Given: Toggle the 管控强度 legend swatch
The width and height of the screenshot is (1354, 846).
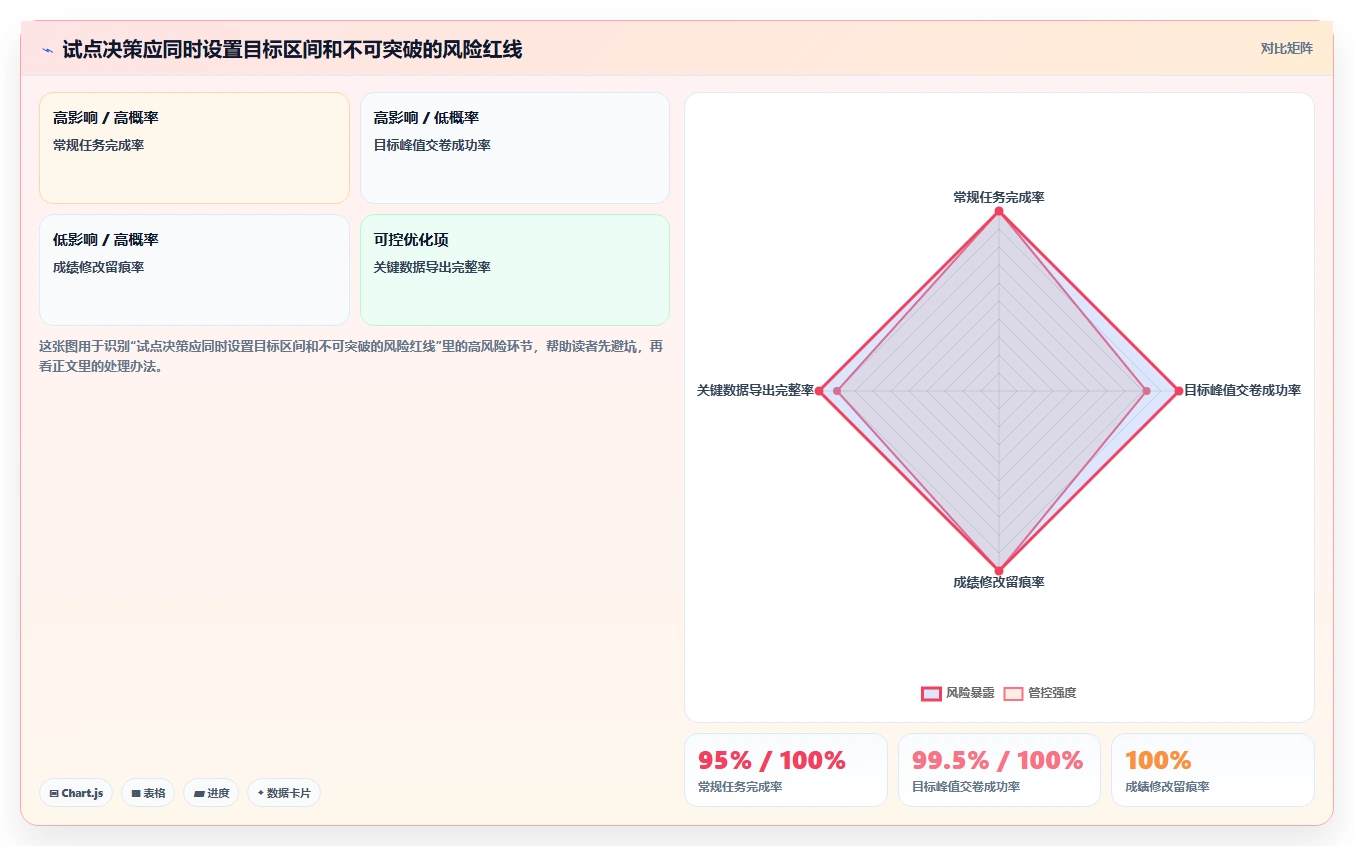Looking at the screenshot, I should click(x=1014, y=693).
